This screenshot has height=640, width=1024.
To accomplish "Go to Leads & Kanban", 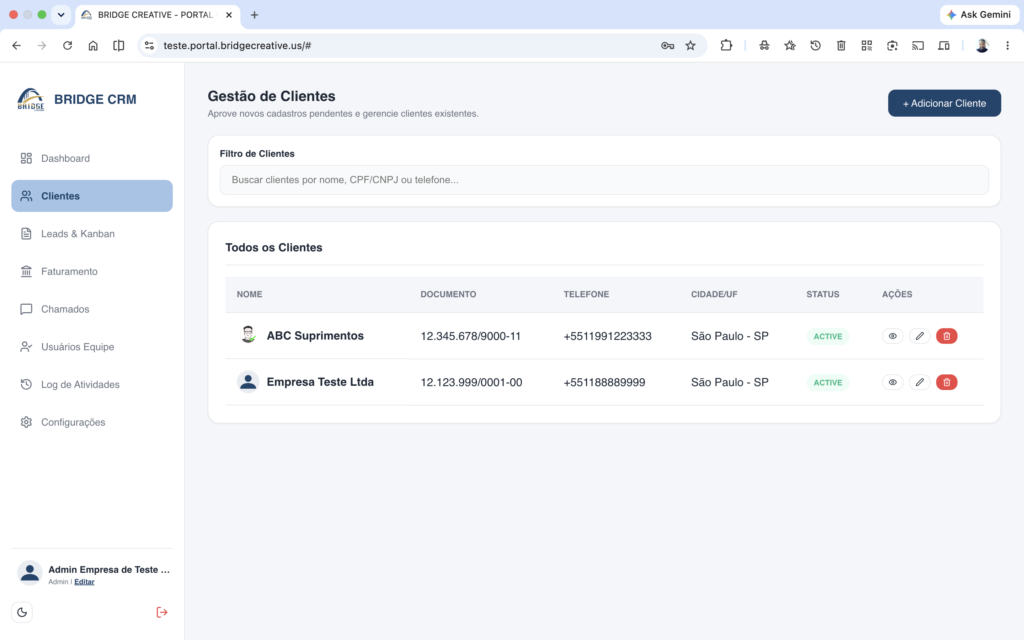I will (91, 234).
